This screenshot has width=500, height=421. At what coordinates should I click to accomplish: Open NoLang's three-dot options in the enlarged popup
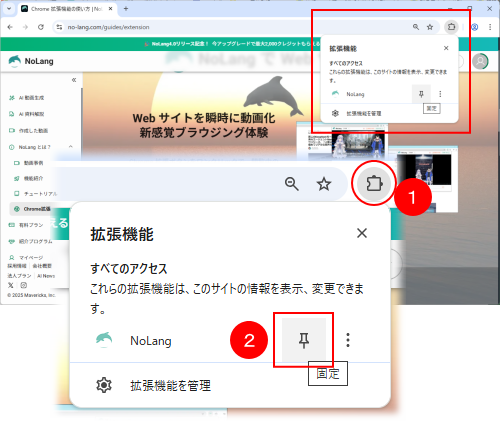coord(348,340)
